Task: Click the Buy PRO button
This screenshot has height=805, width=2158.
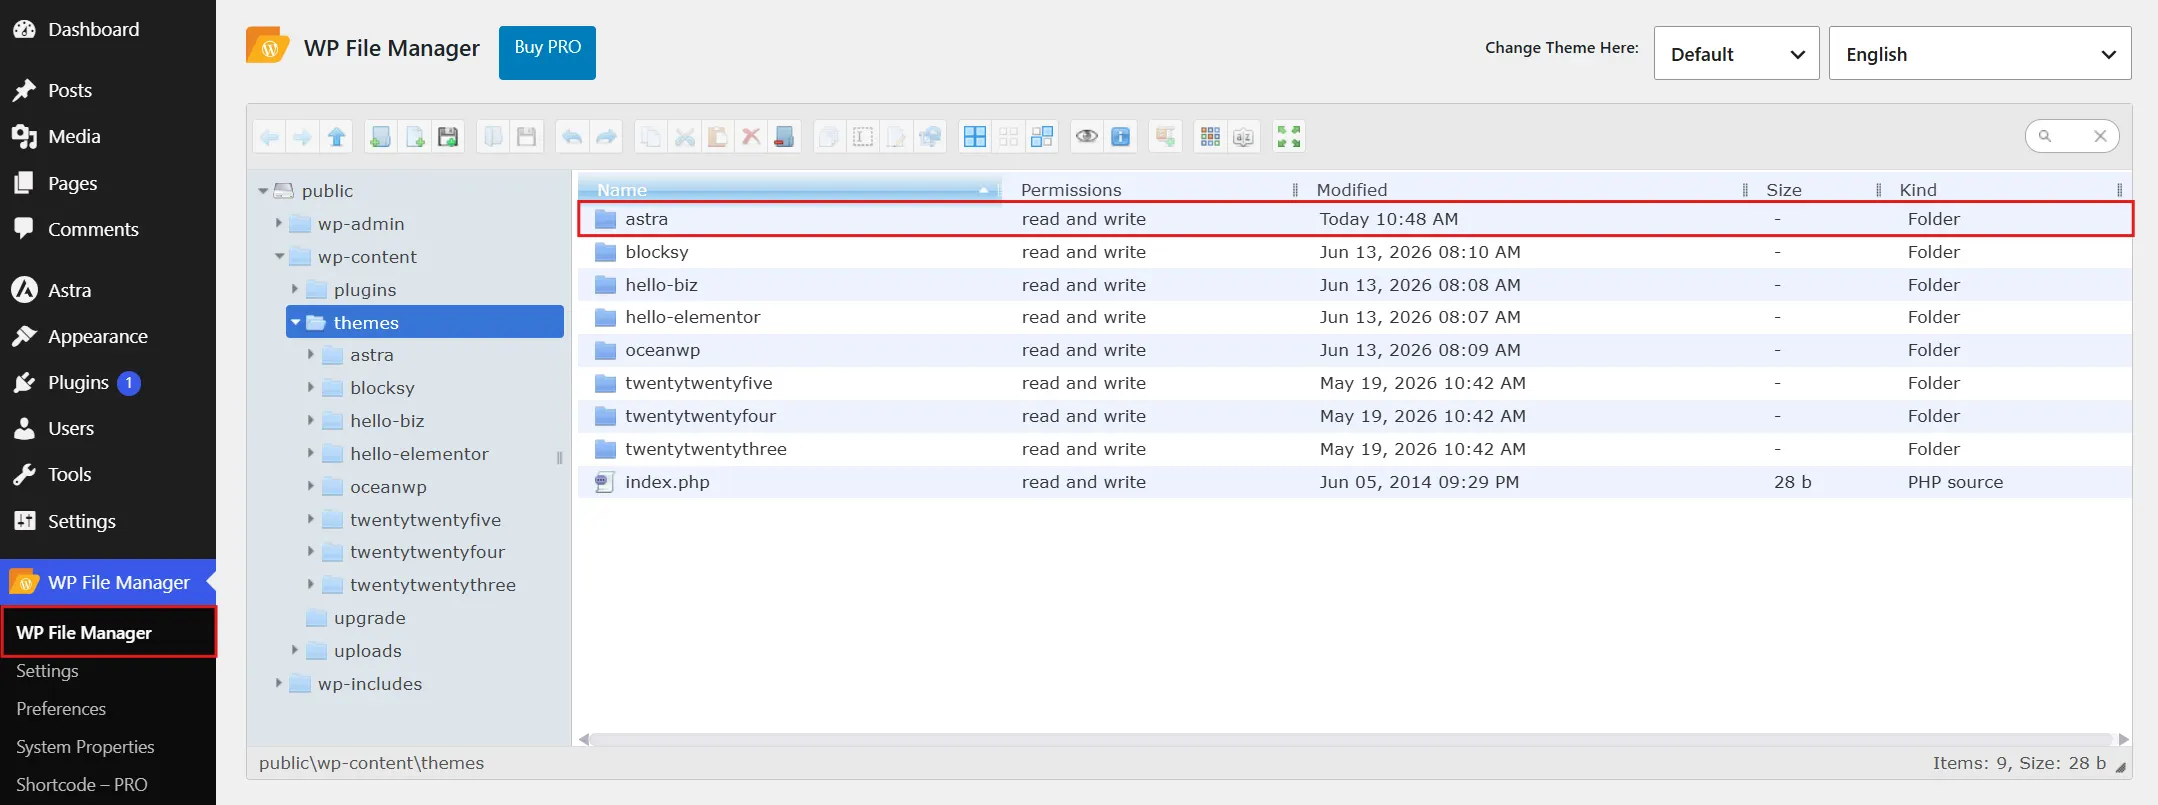Action: pos(547,52)
